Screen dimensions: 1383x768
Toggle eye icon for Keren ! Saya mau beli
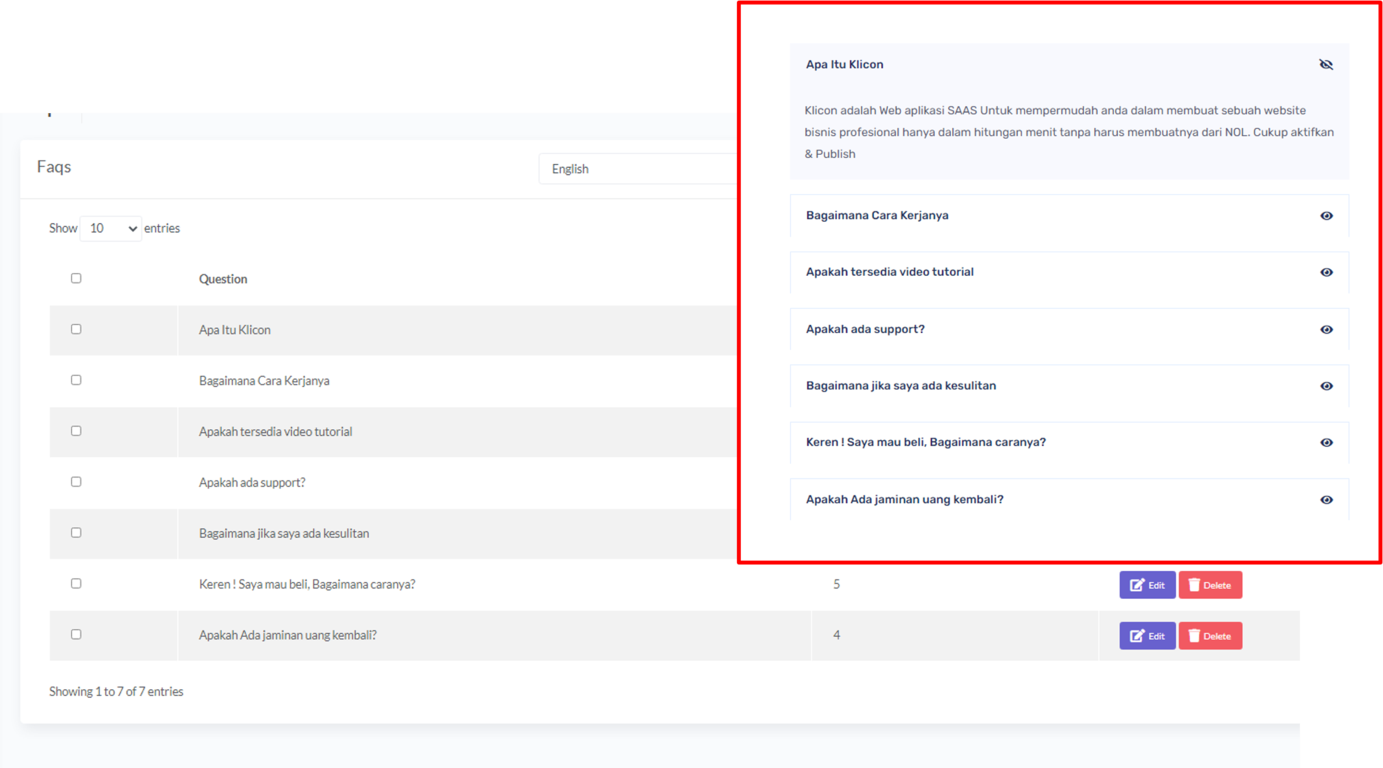coord(1326,442)
